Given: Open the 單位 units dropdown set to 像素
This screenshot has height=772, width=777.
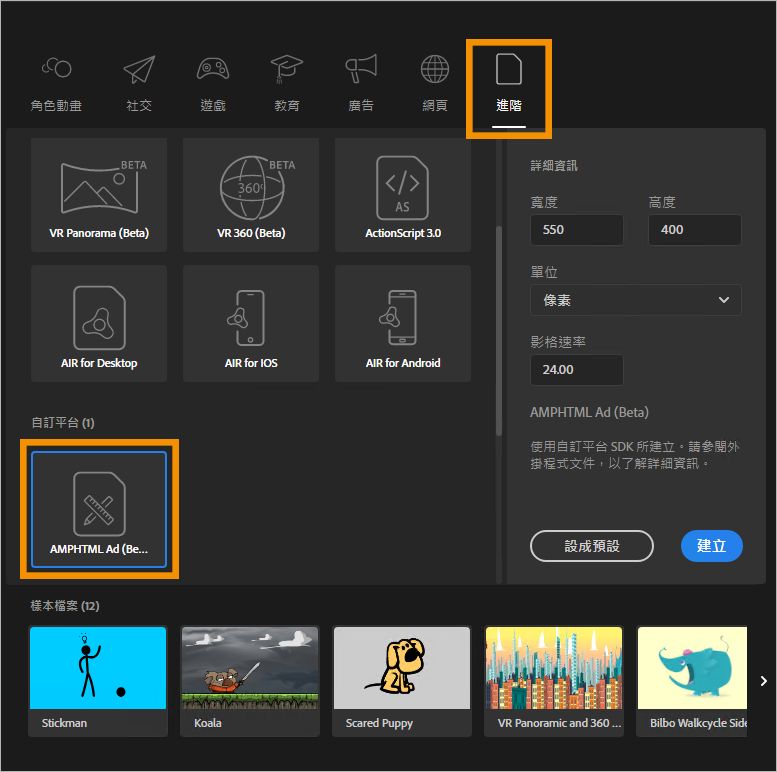Looking at the screenshot, I should pyautogui.click(x=636, y=300).
